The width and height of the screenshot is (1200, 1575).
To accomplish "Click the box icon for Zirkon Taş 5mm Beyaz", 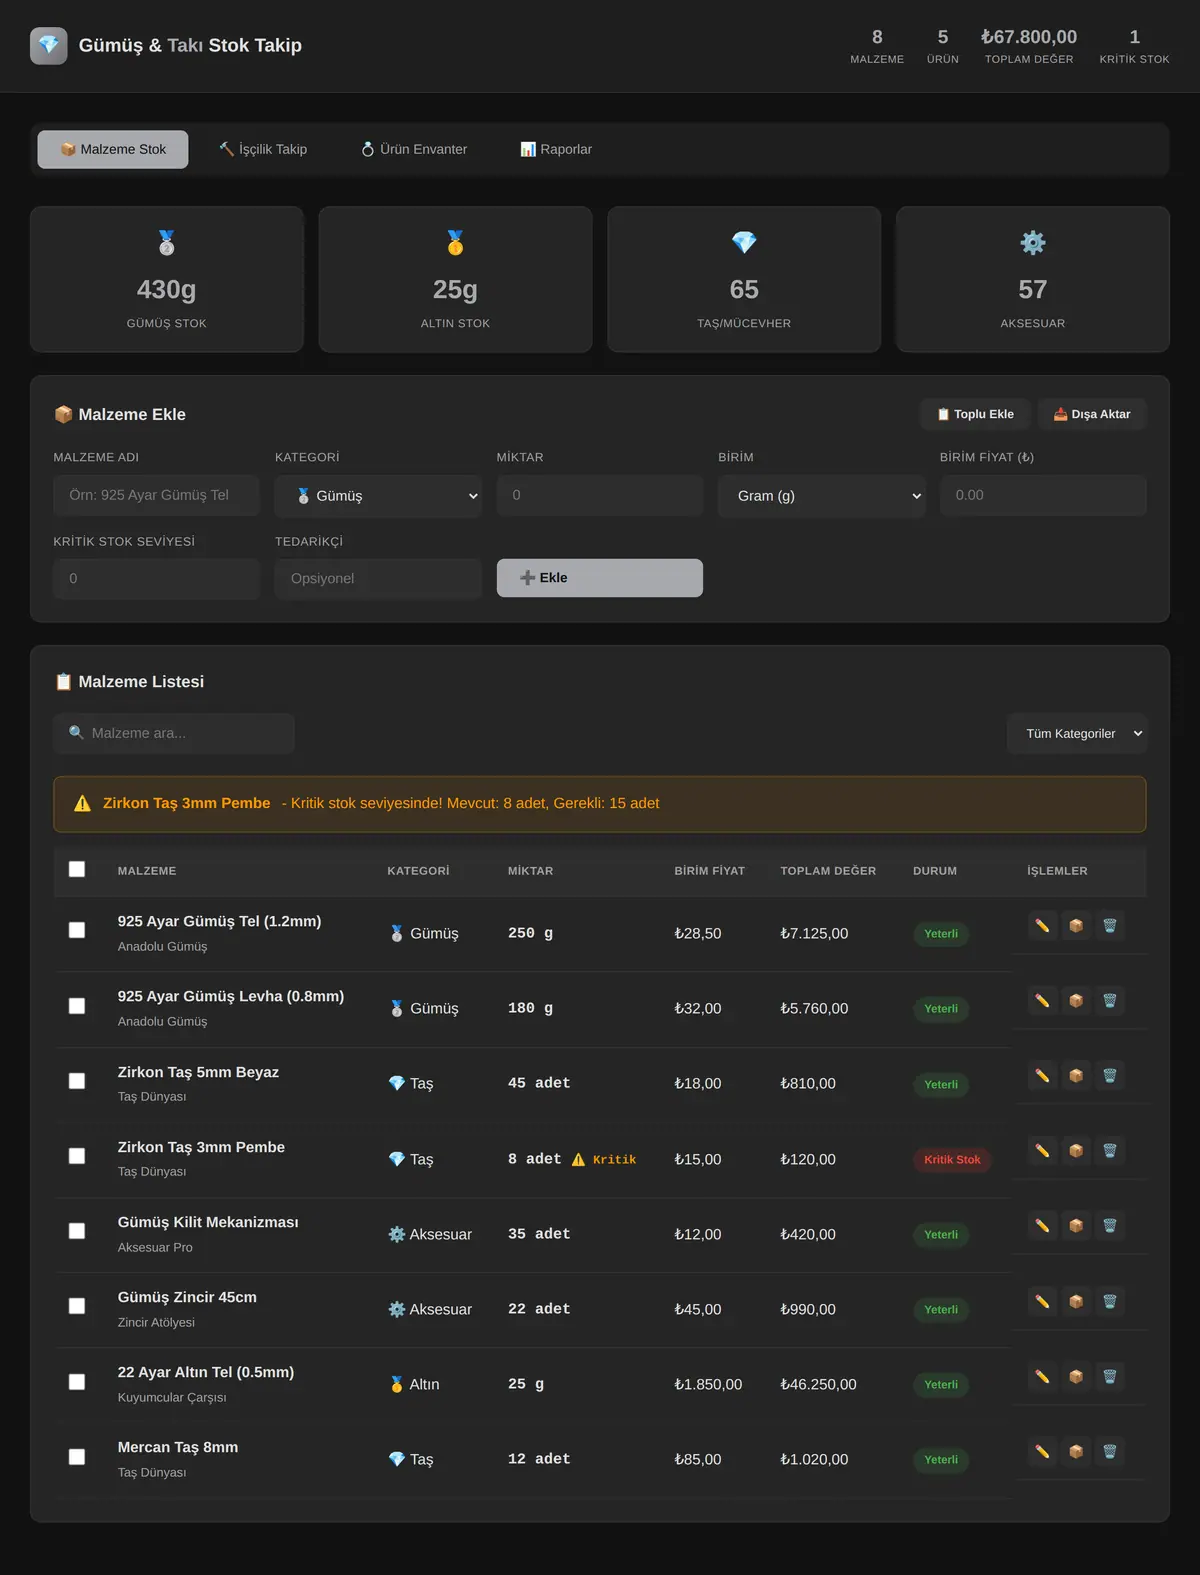I will coord(1076,1076).
